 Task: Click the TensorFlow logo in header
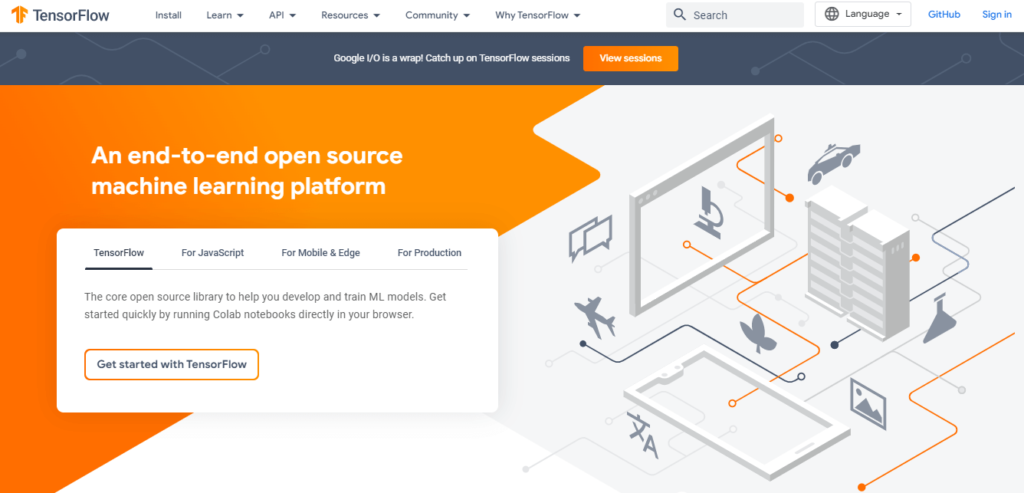pos(60,14)
